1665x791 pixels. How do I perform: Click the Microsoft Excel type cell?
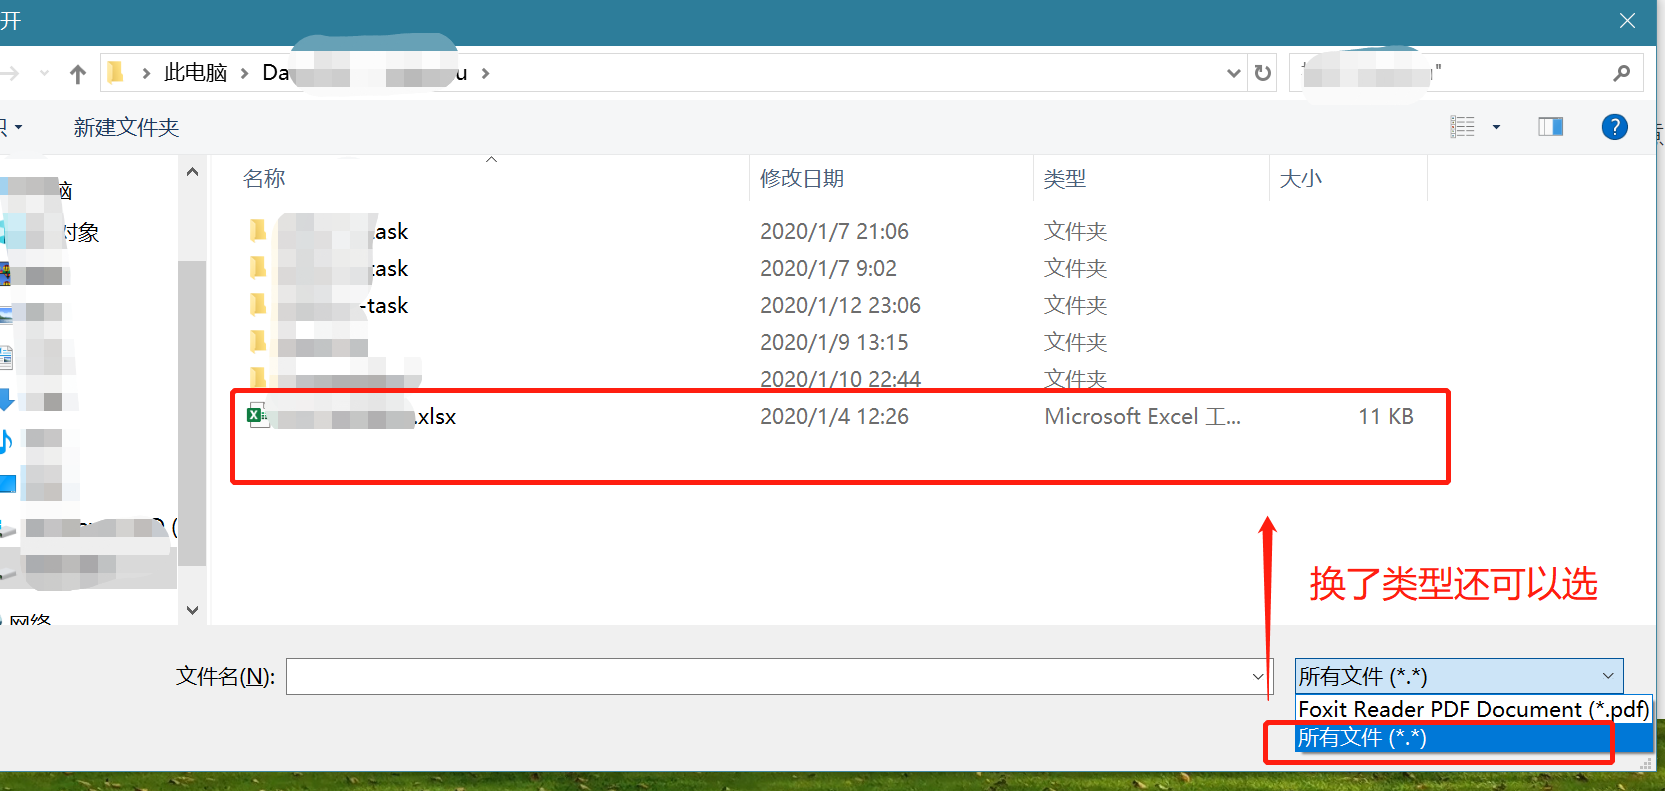pyautogui.click(x=1142, y=416)
